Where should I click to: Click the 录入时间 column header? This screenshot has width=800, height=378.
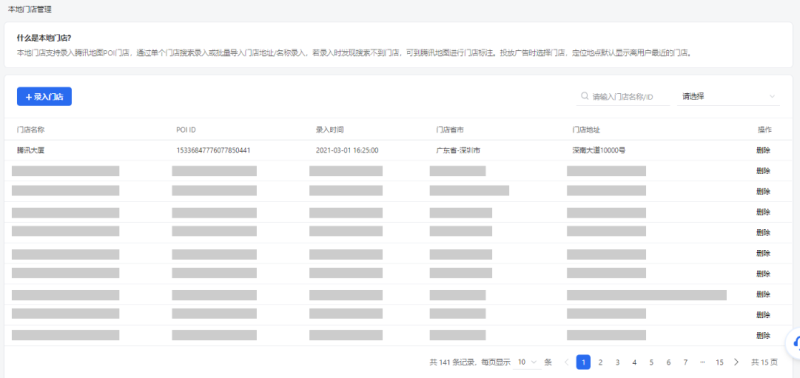click(330, 130)
